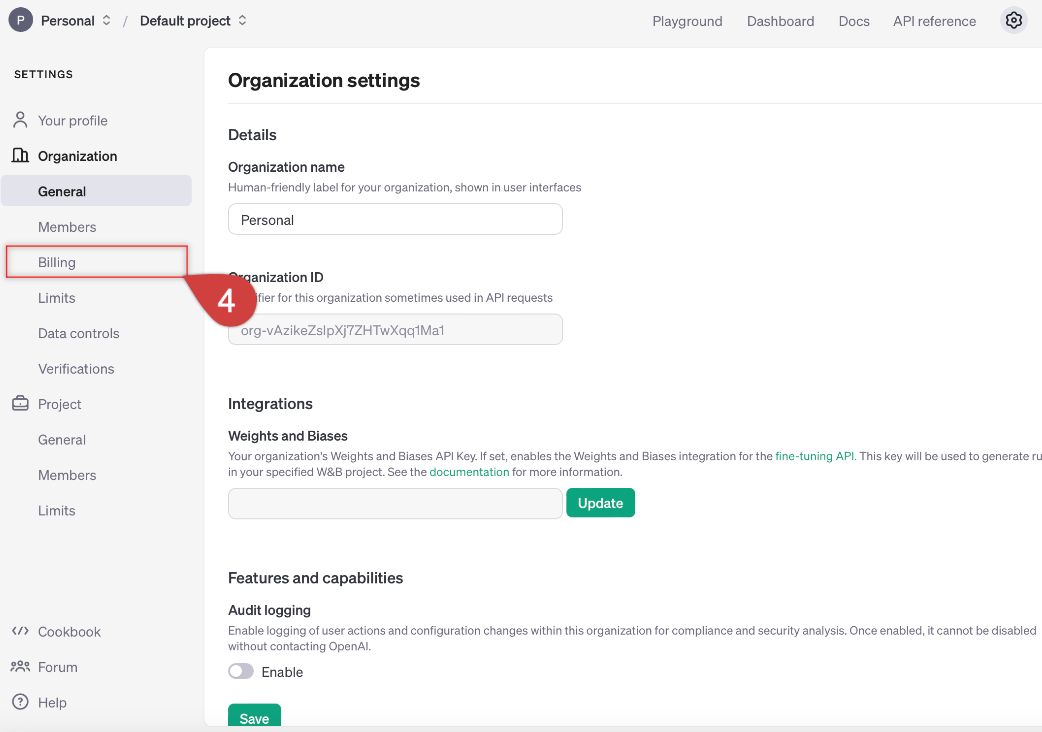Click the Organization ID field
The width and height of the screenshot is (1042, 732).
(x=395, y=329)
